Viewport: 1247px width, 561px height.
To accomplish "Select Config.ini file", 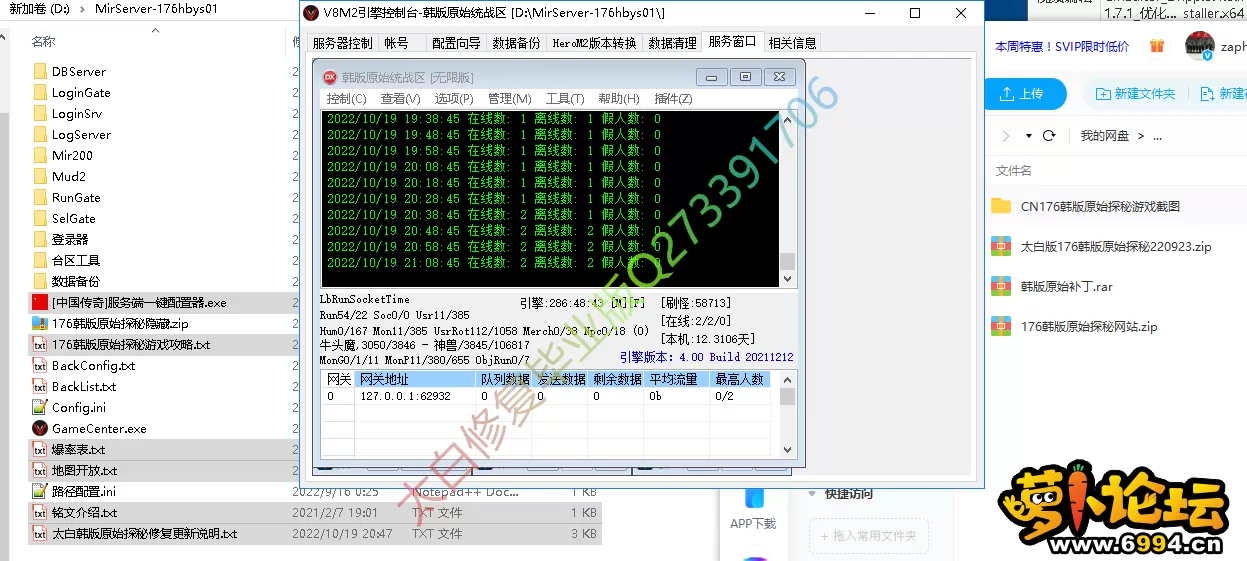I will coord(78,408).
